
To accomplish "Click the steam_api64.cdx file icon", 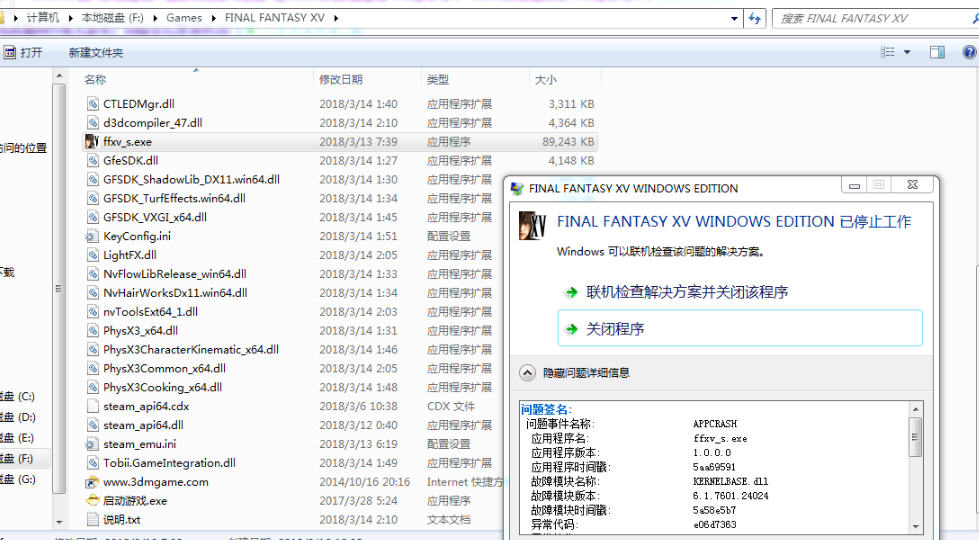I will pos(92,406).
